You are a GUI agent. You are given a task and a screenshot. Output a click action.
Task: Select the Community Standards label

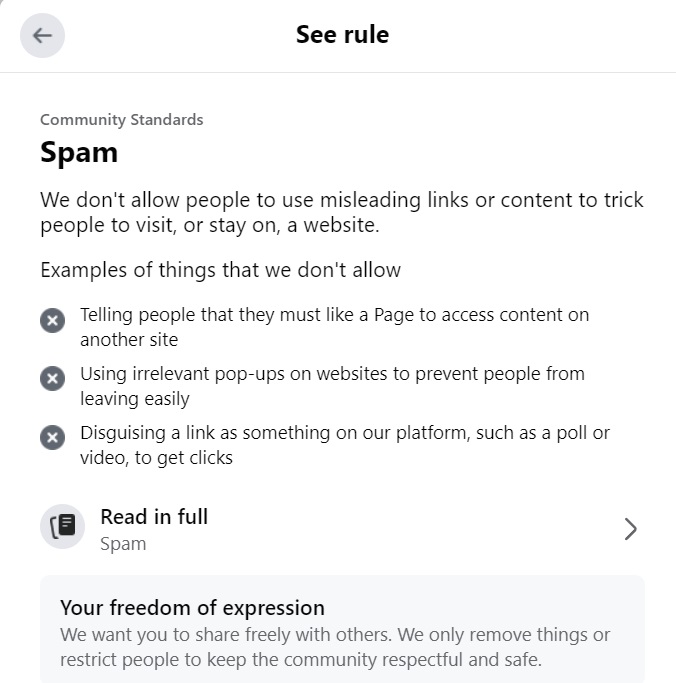pyautogui.click(x=121, y=120)
